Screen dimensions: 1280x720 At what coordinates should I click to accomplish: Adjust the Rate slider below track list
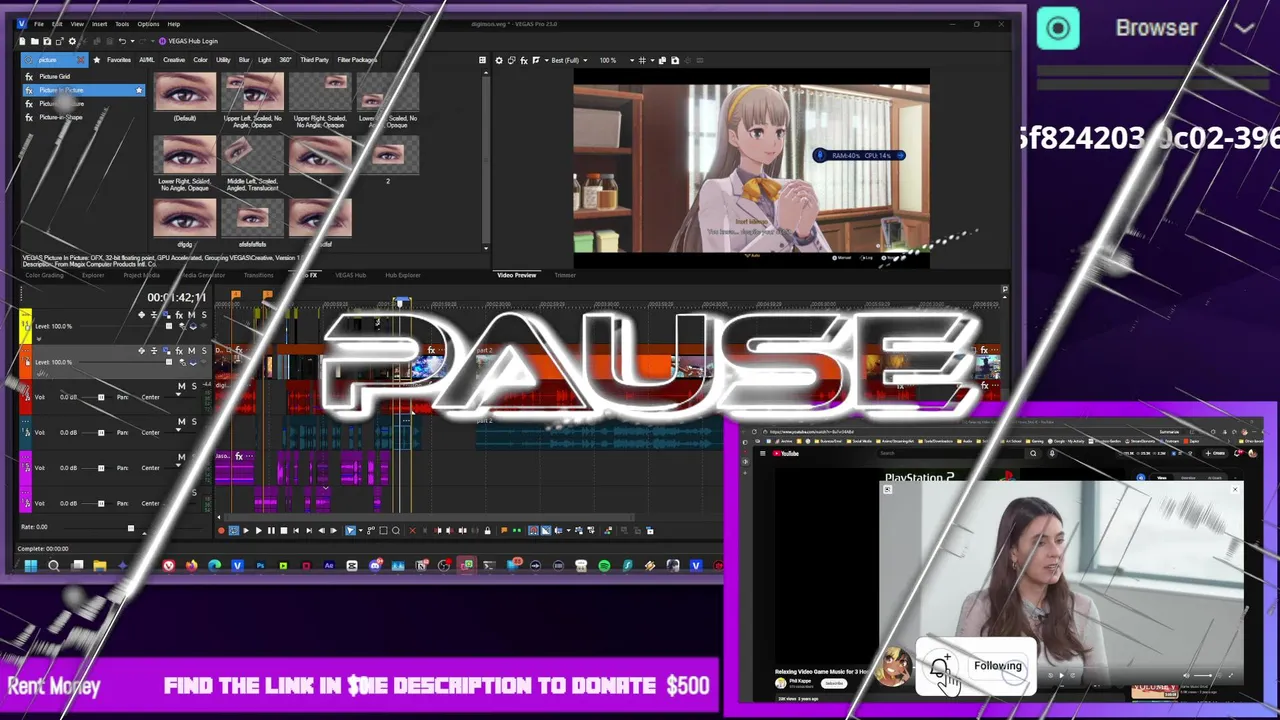coord(131,528)
